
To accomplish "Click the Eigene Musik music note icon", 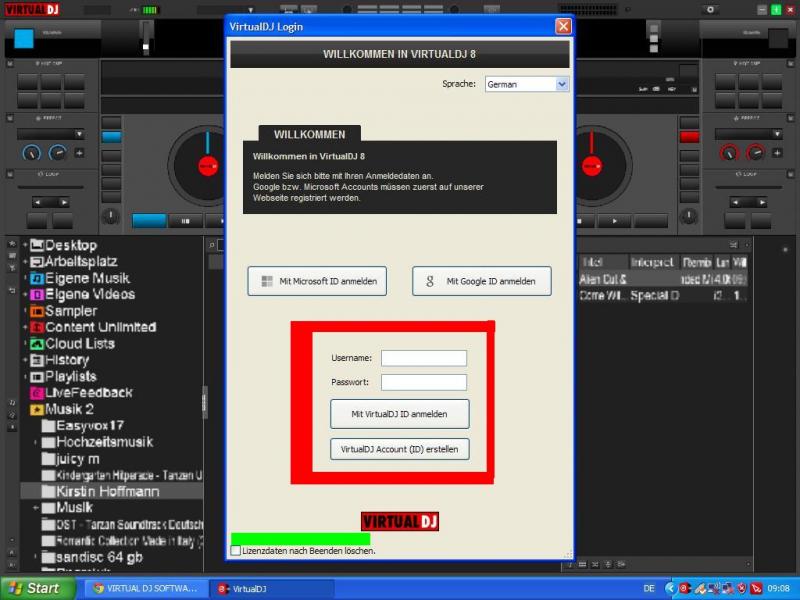I will pos(37,278).
